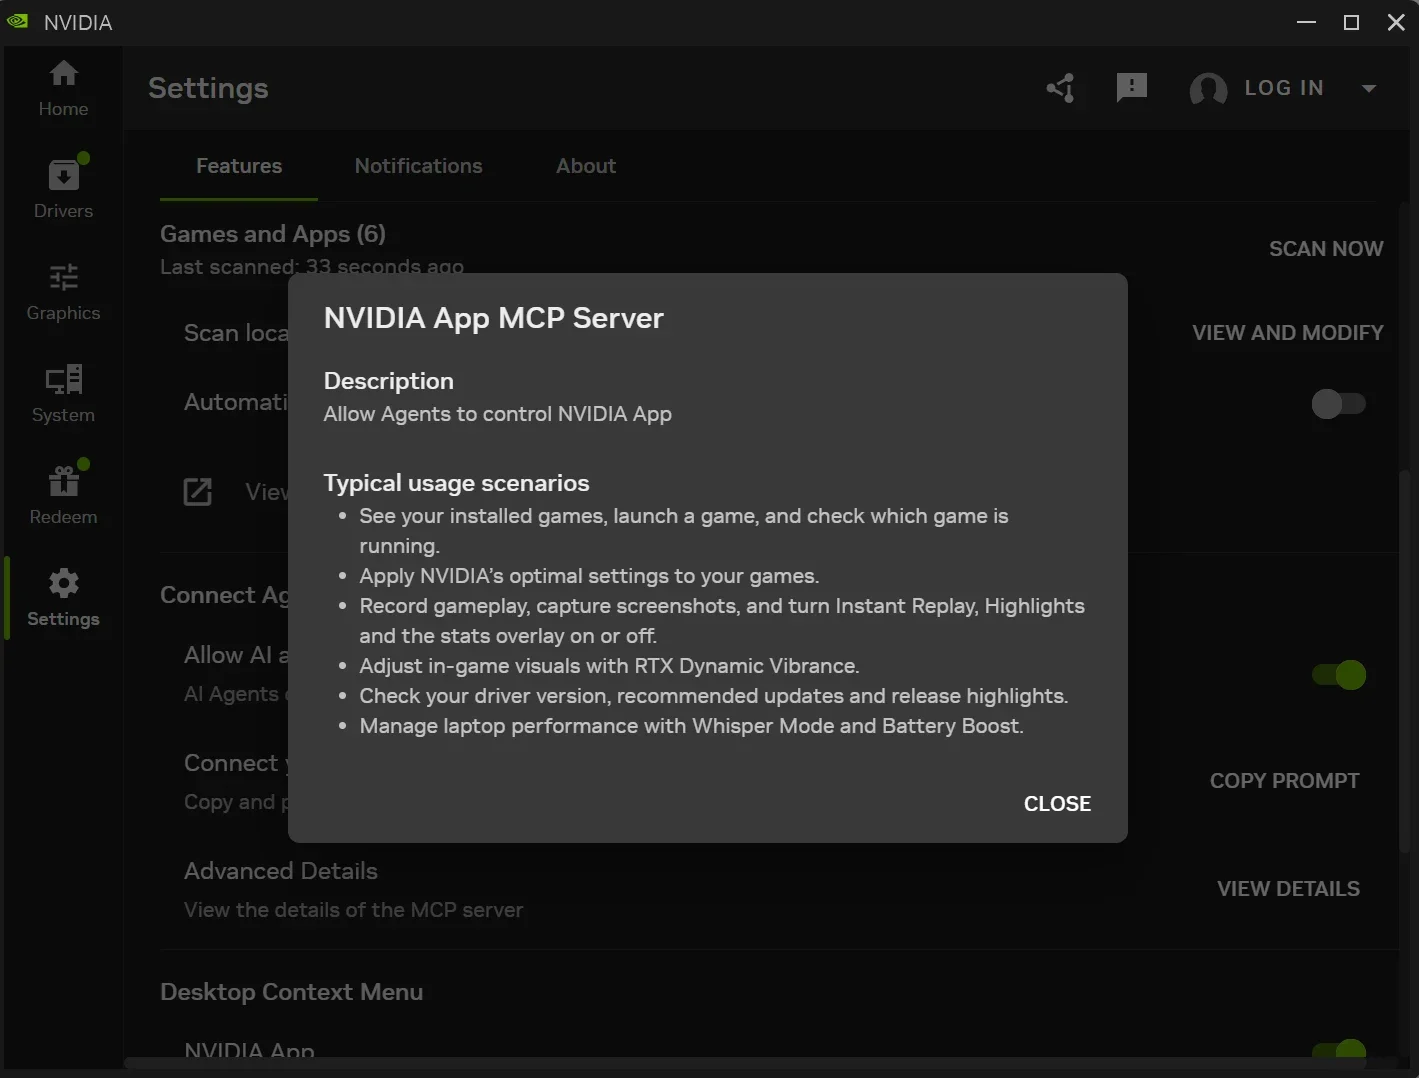Open the System section

coord(63,393)
